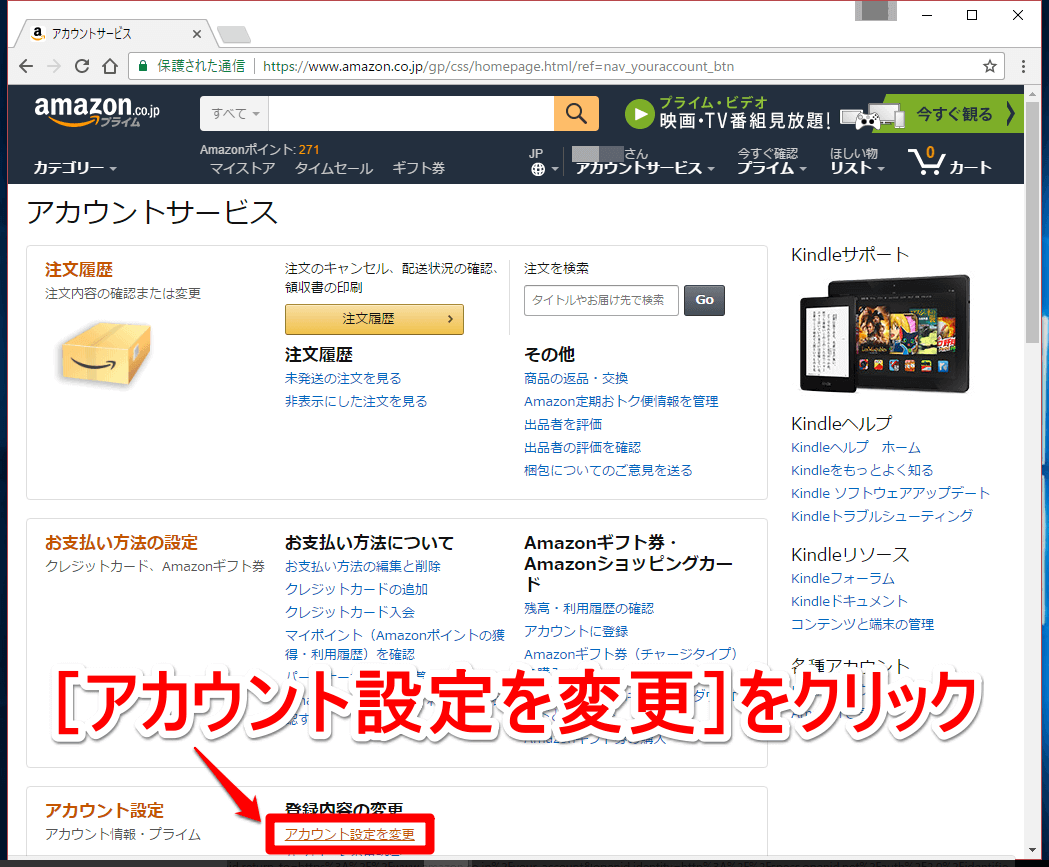Reload the page
Image resolution: width=1049 pixels, height=867 pixels.
[x=82, y=66]
